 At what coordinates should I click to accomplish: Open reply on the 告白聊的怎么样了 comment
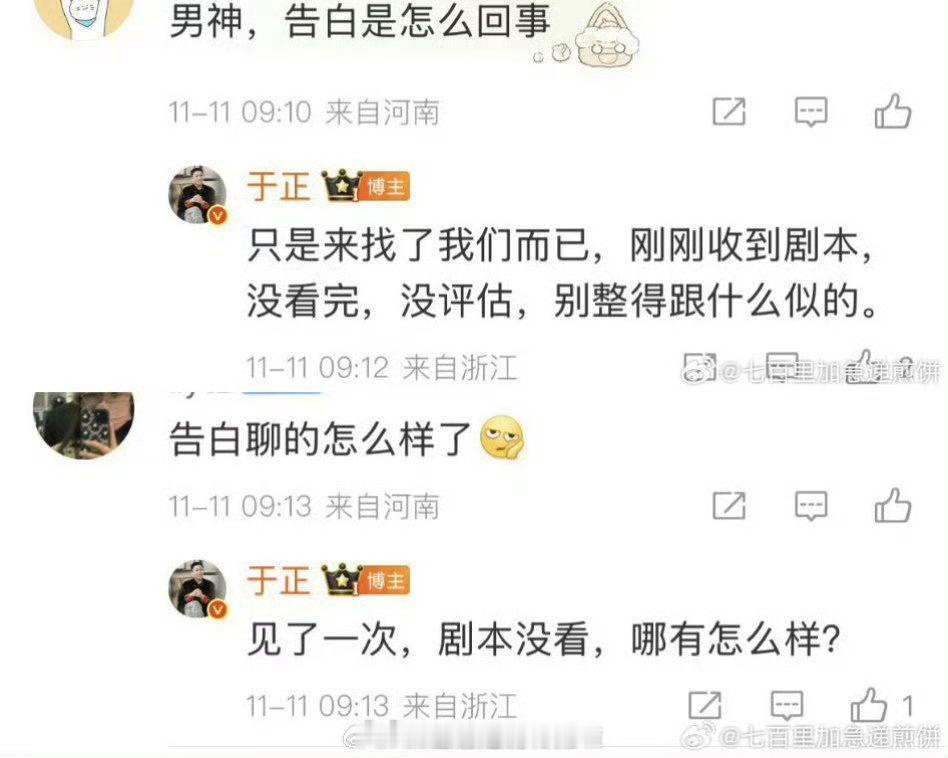810,506
